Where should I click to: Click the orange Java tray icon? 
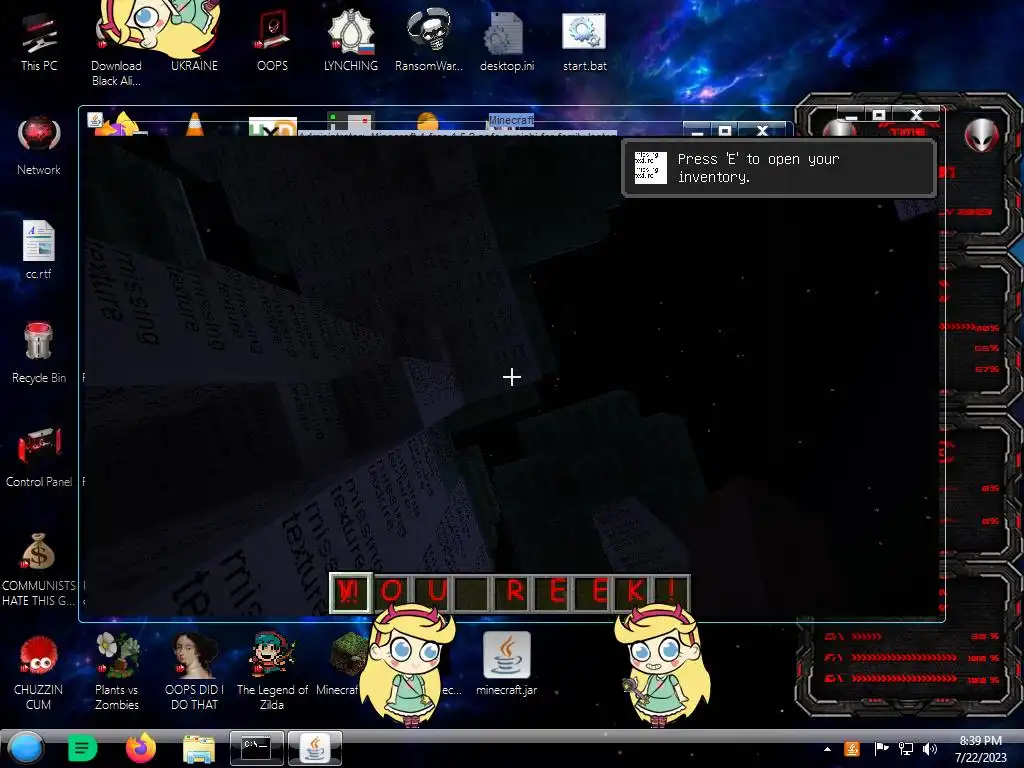pyautogui.click(x=852, y=749)
